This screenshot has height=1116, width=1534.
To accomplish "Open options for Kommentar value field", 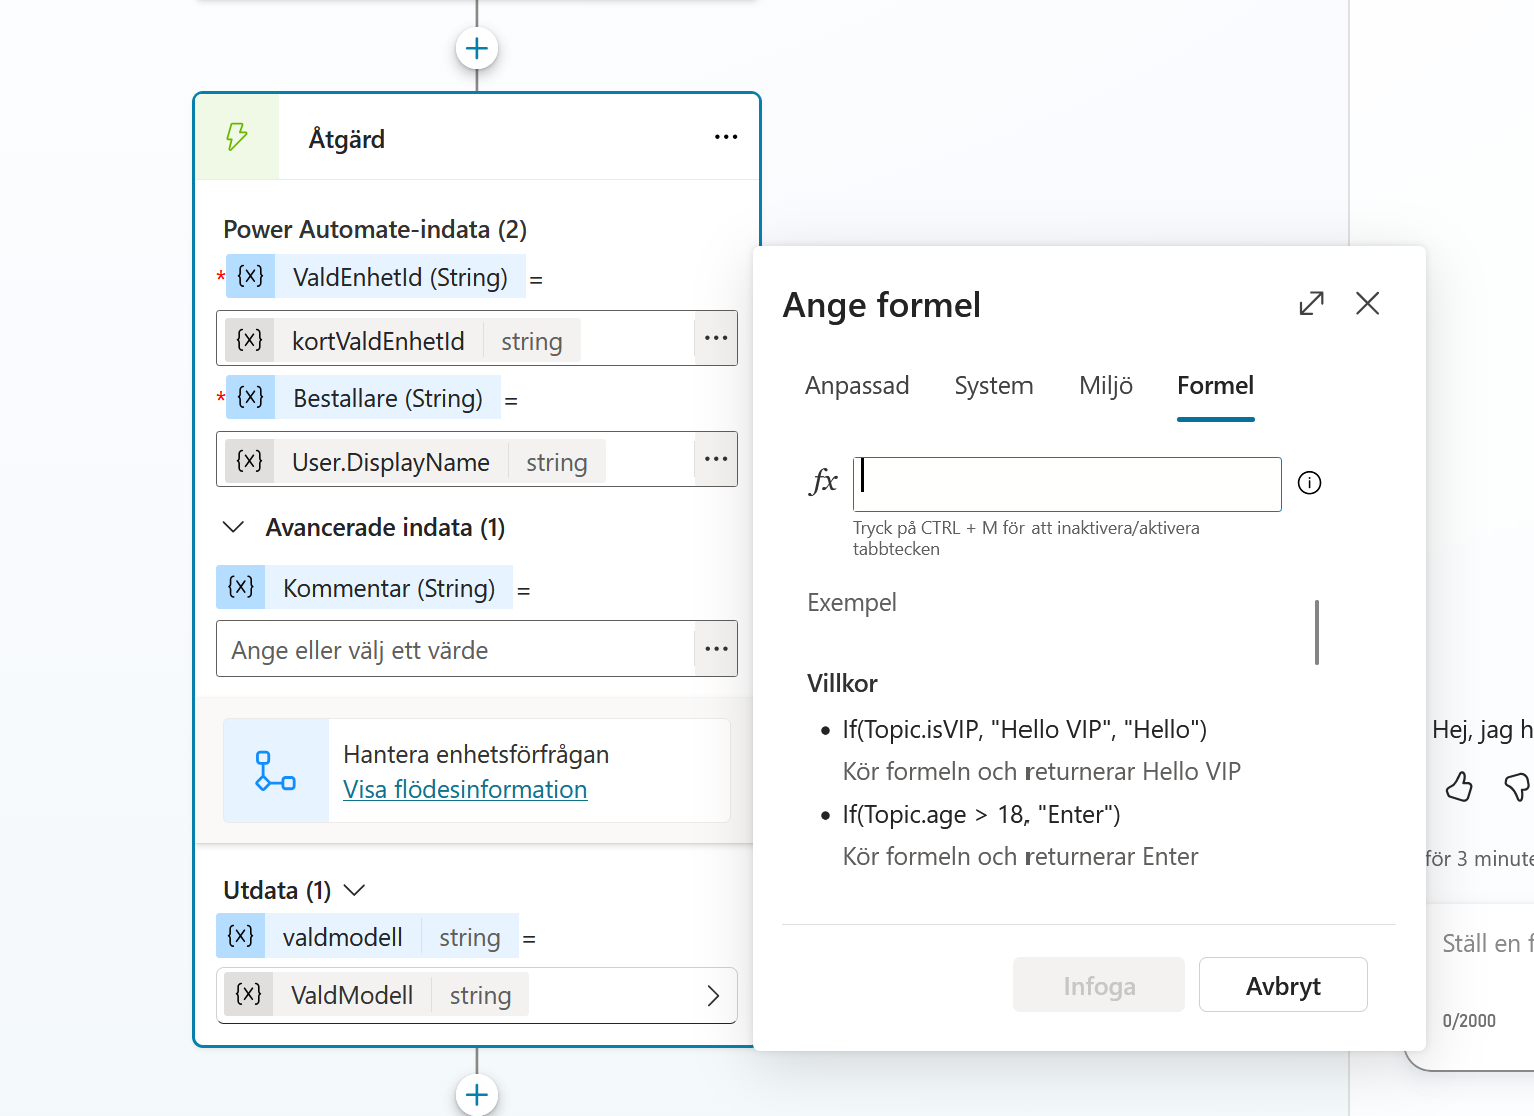I will 716,649.
